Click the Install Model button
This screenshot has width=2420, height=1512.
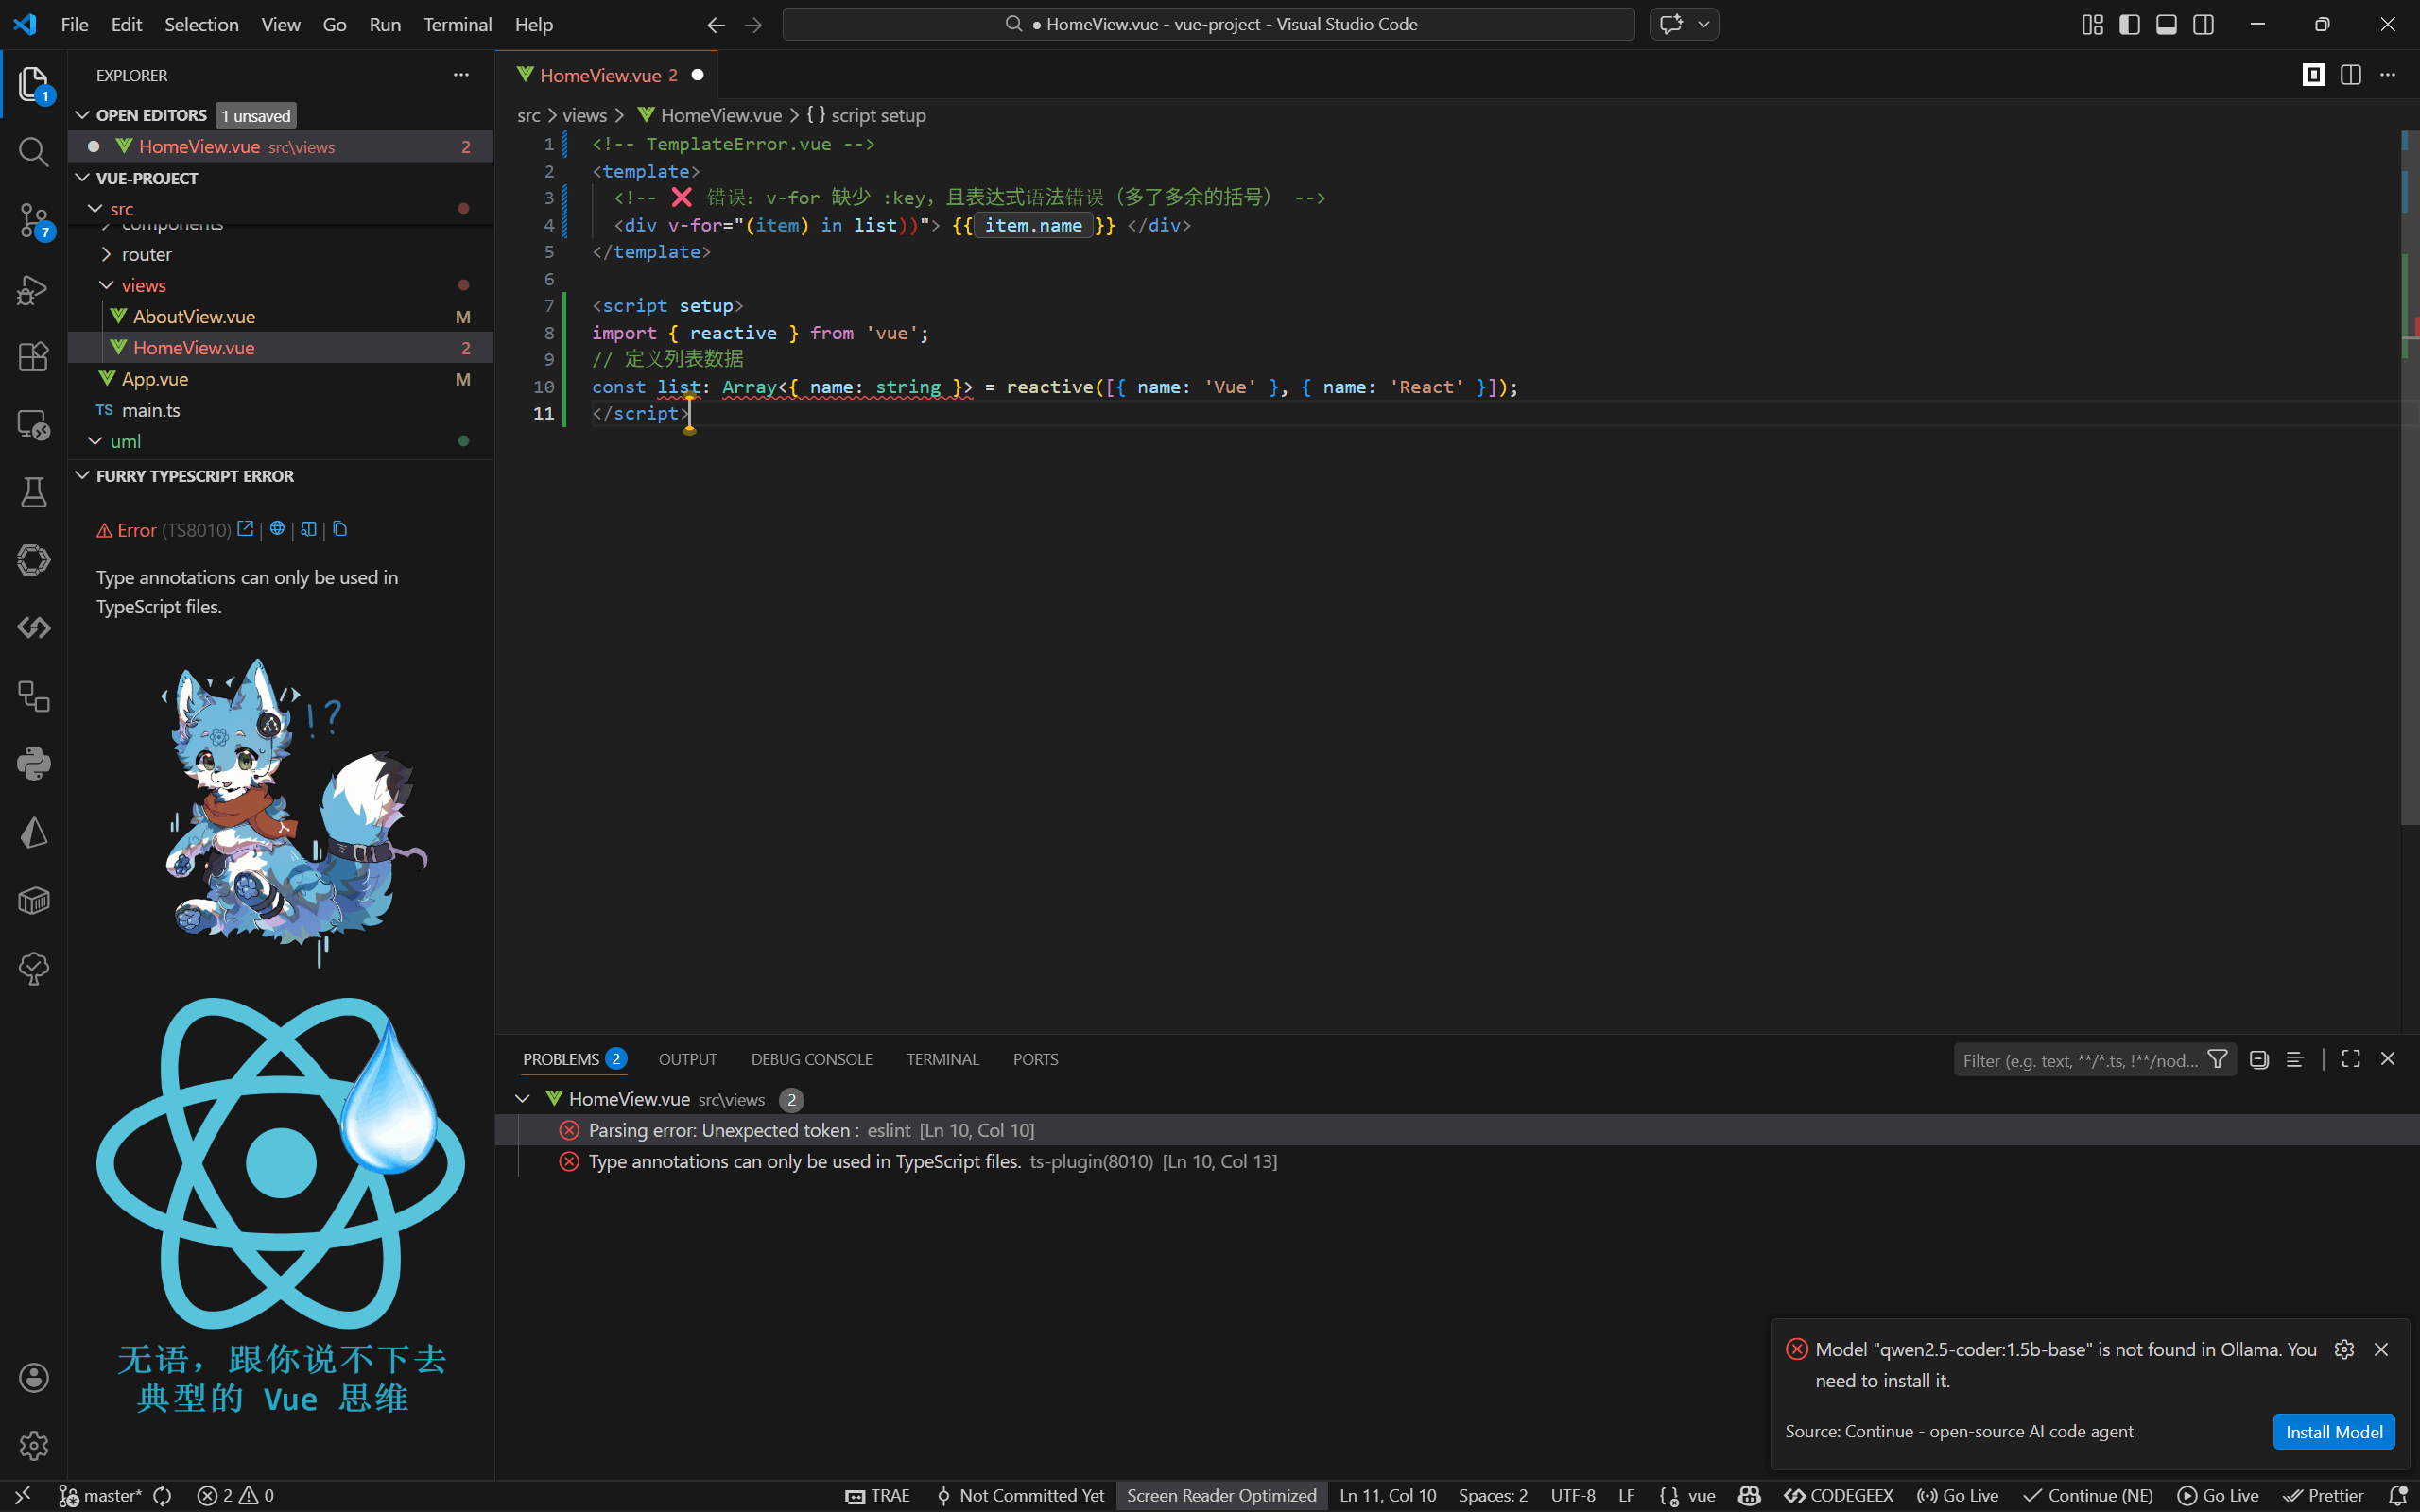click(2333, 1431)
